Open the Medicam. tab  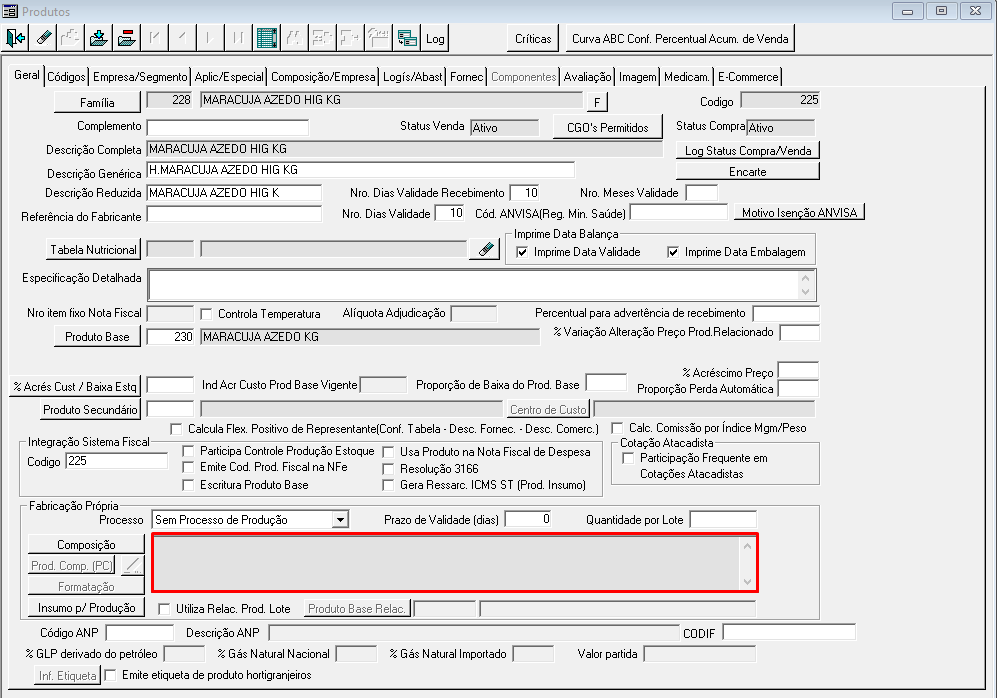point(686,77)
